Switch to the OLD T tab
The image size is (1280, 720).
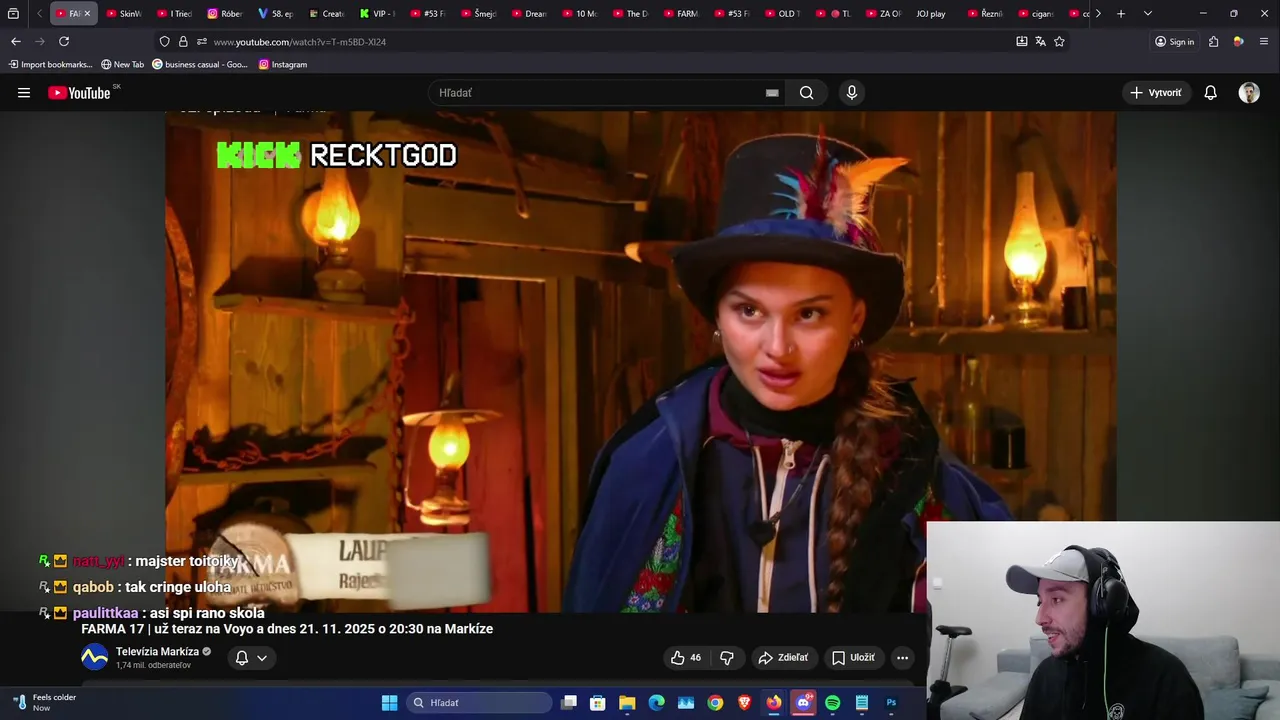click(x=783, y=14)
